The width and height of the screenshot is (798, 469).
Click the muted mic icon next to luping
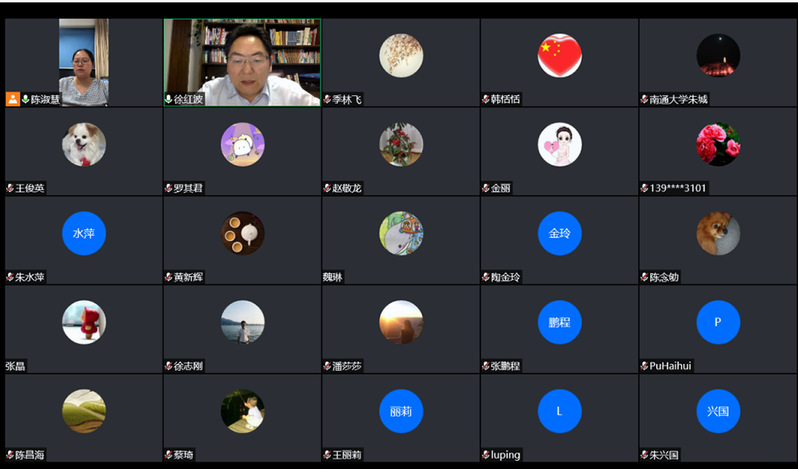(x=486, y=455)
